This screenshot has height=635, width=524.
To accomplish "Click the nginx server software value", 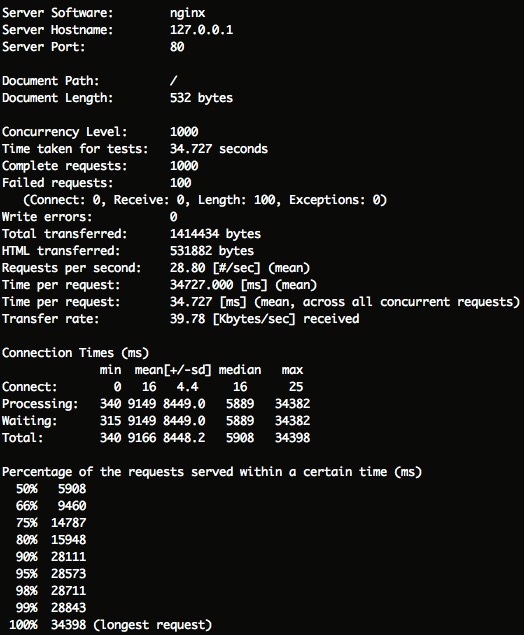I will click(x=187, y=13).
